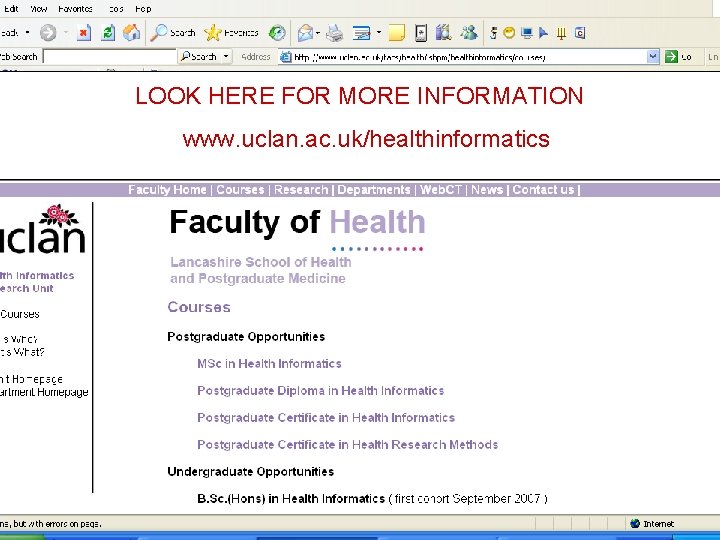Open the Messenger people icon
This screenshot has width=720, height=540.
pyautogui.click(x=469, y=33)
